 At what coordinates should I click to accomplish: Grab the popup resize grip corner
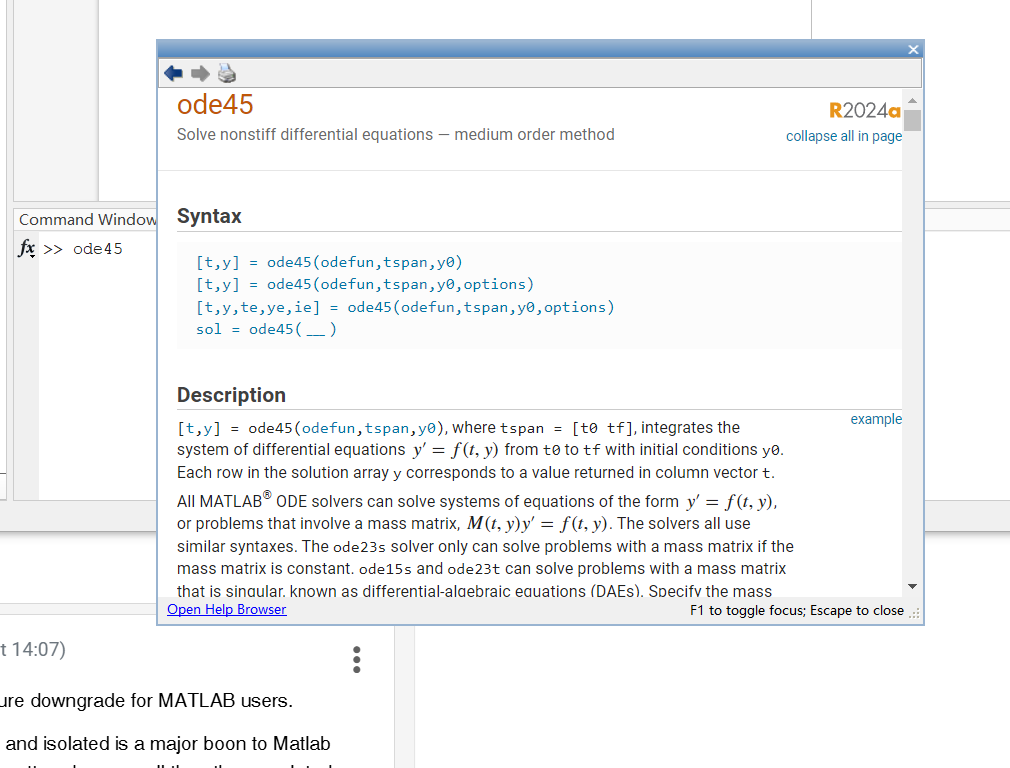pyautogui.click(x=914, y=613)
